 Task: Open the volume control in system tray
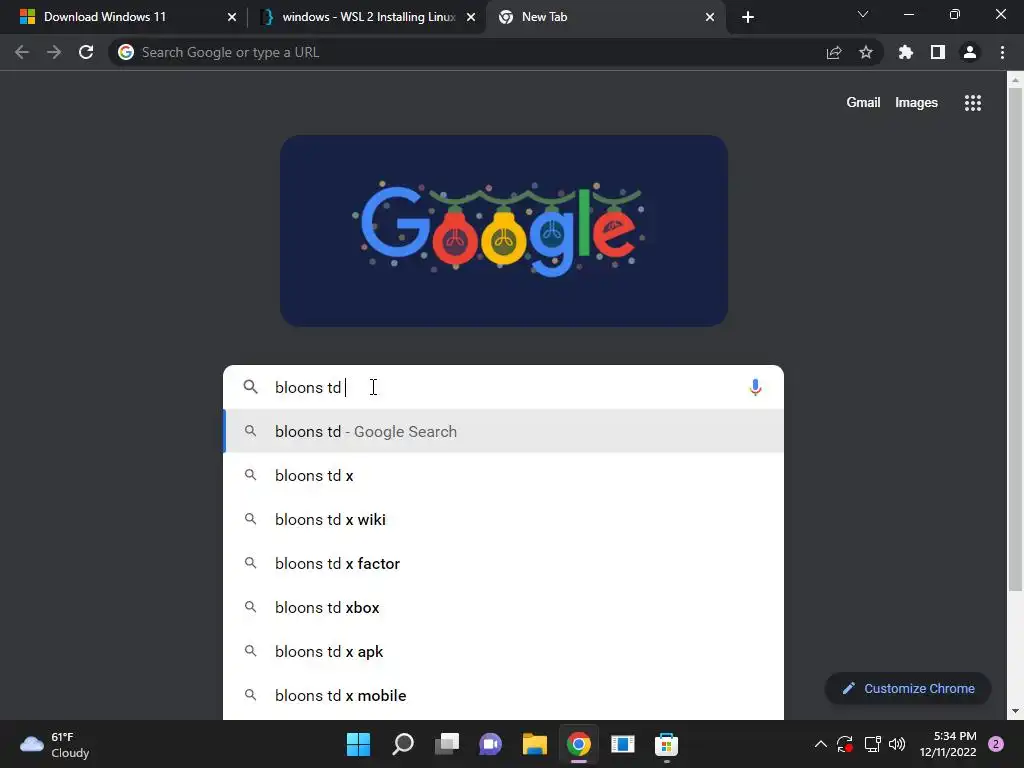click(897, 744)
